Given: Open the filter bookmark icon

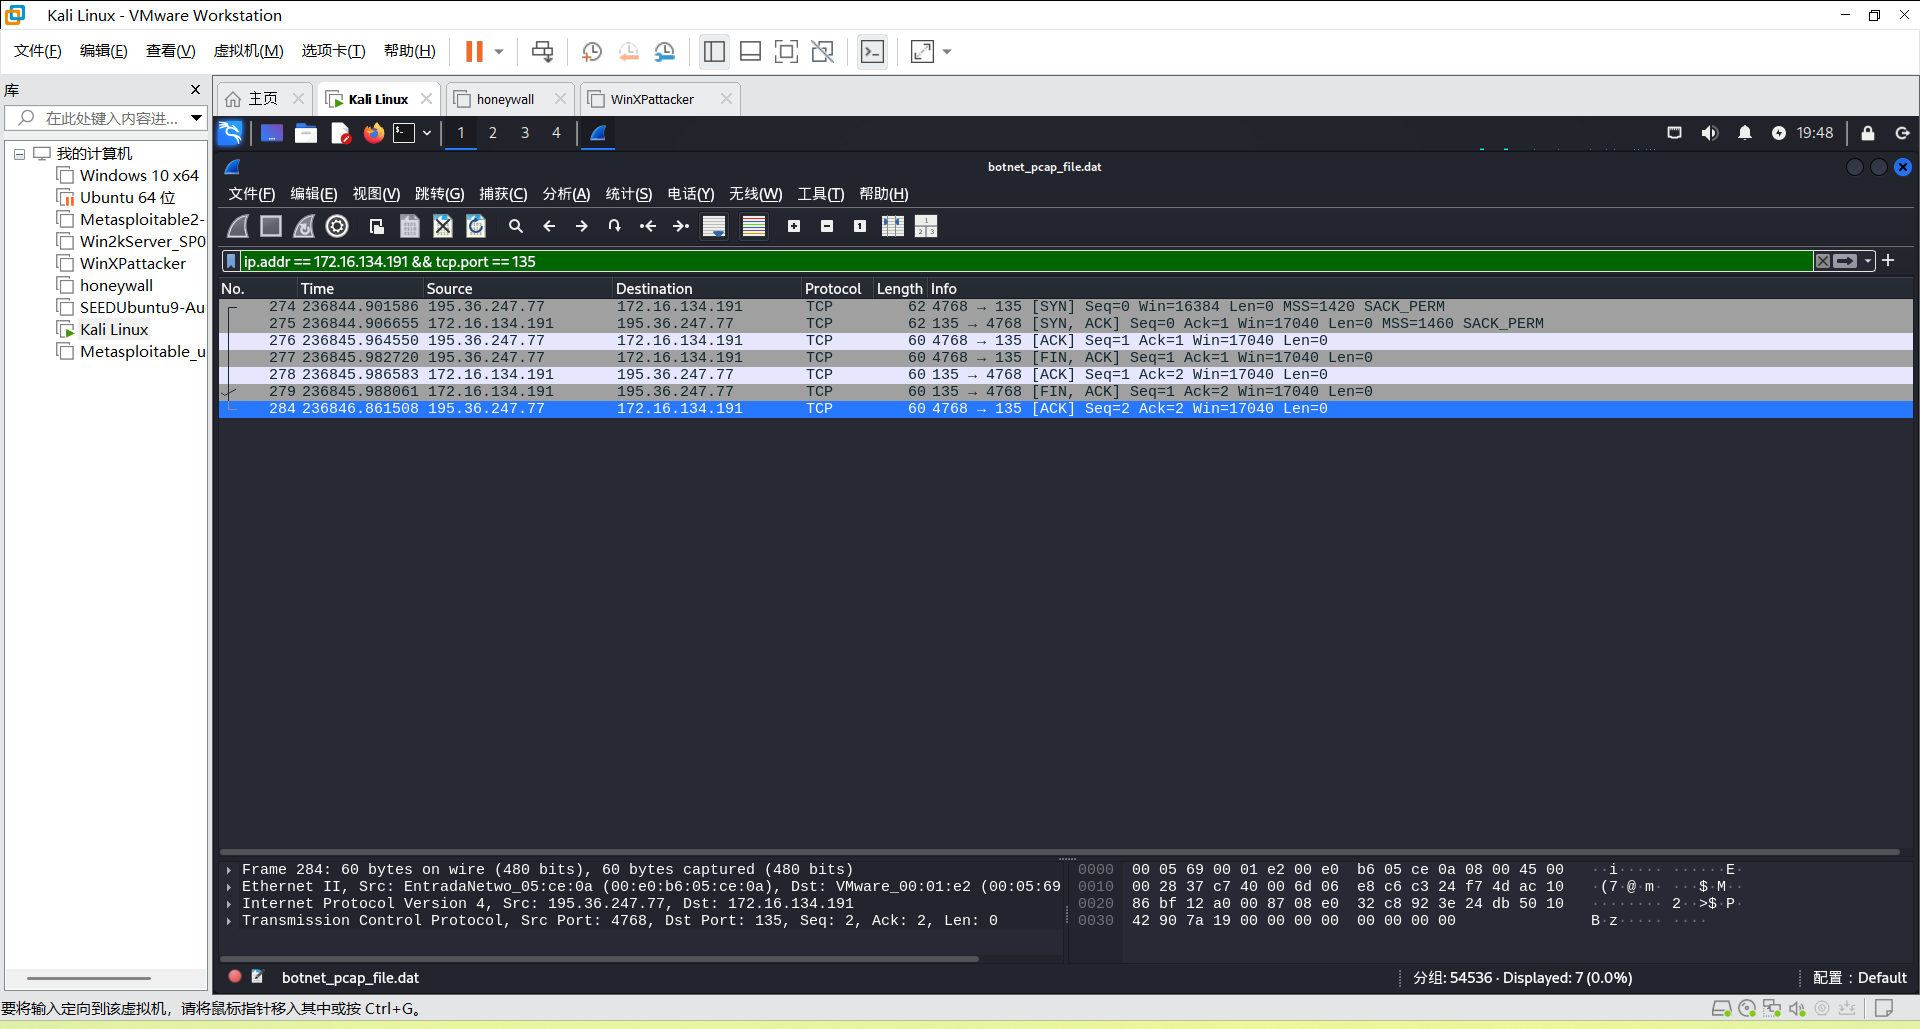Looking at the screenshot, I should coord(232,262).
